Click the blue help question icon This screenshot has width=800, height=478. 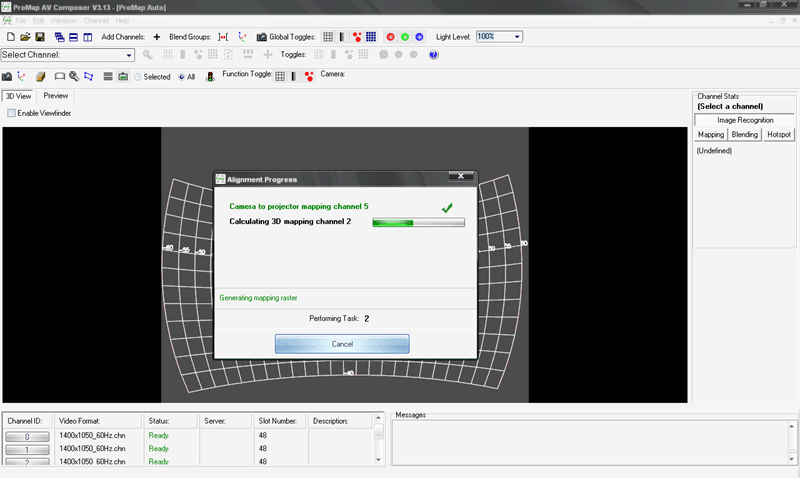[x=433, y=55]
